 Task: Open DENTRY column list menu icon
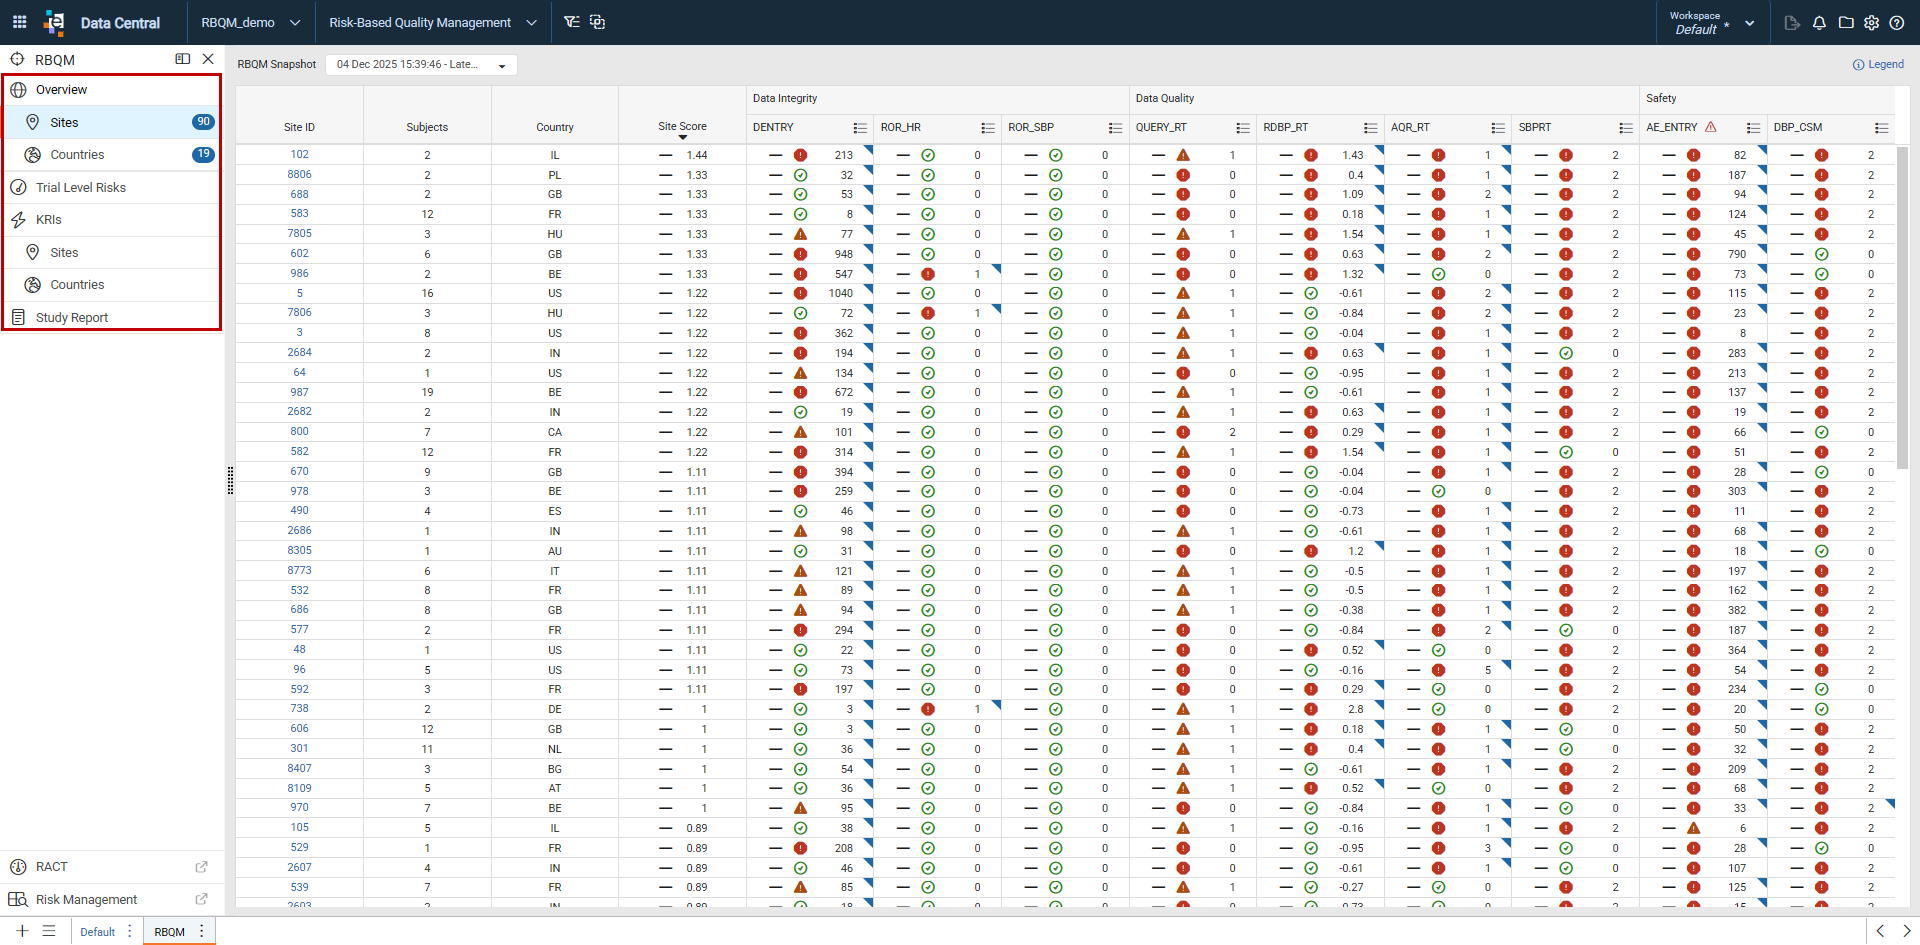coord(860,128)
